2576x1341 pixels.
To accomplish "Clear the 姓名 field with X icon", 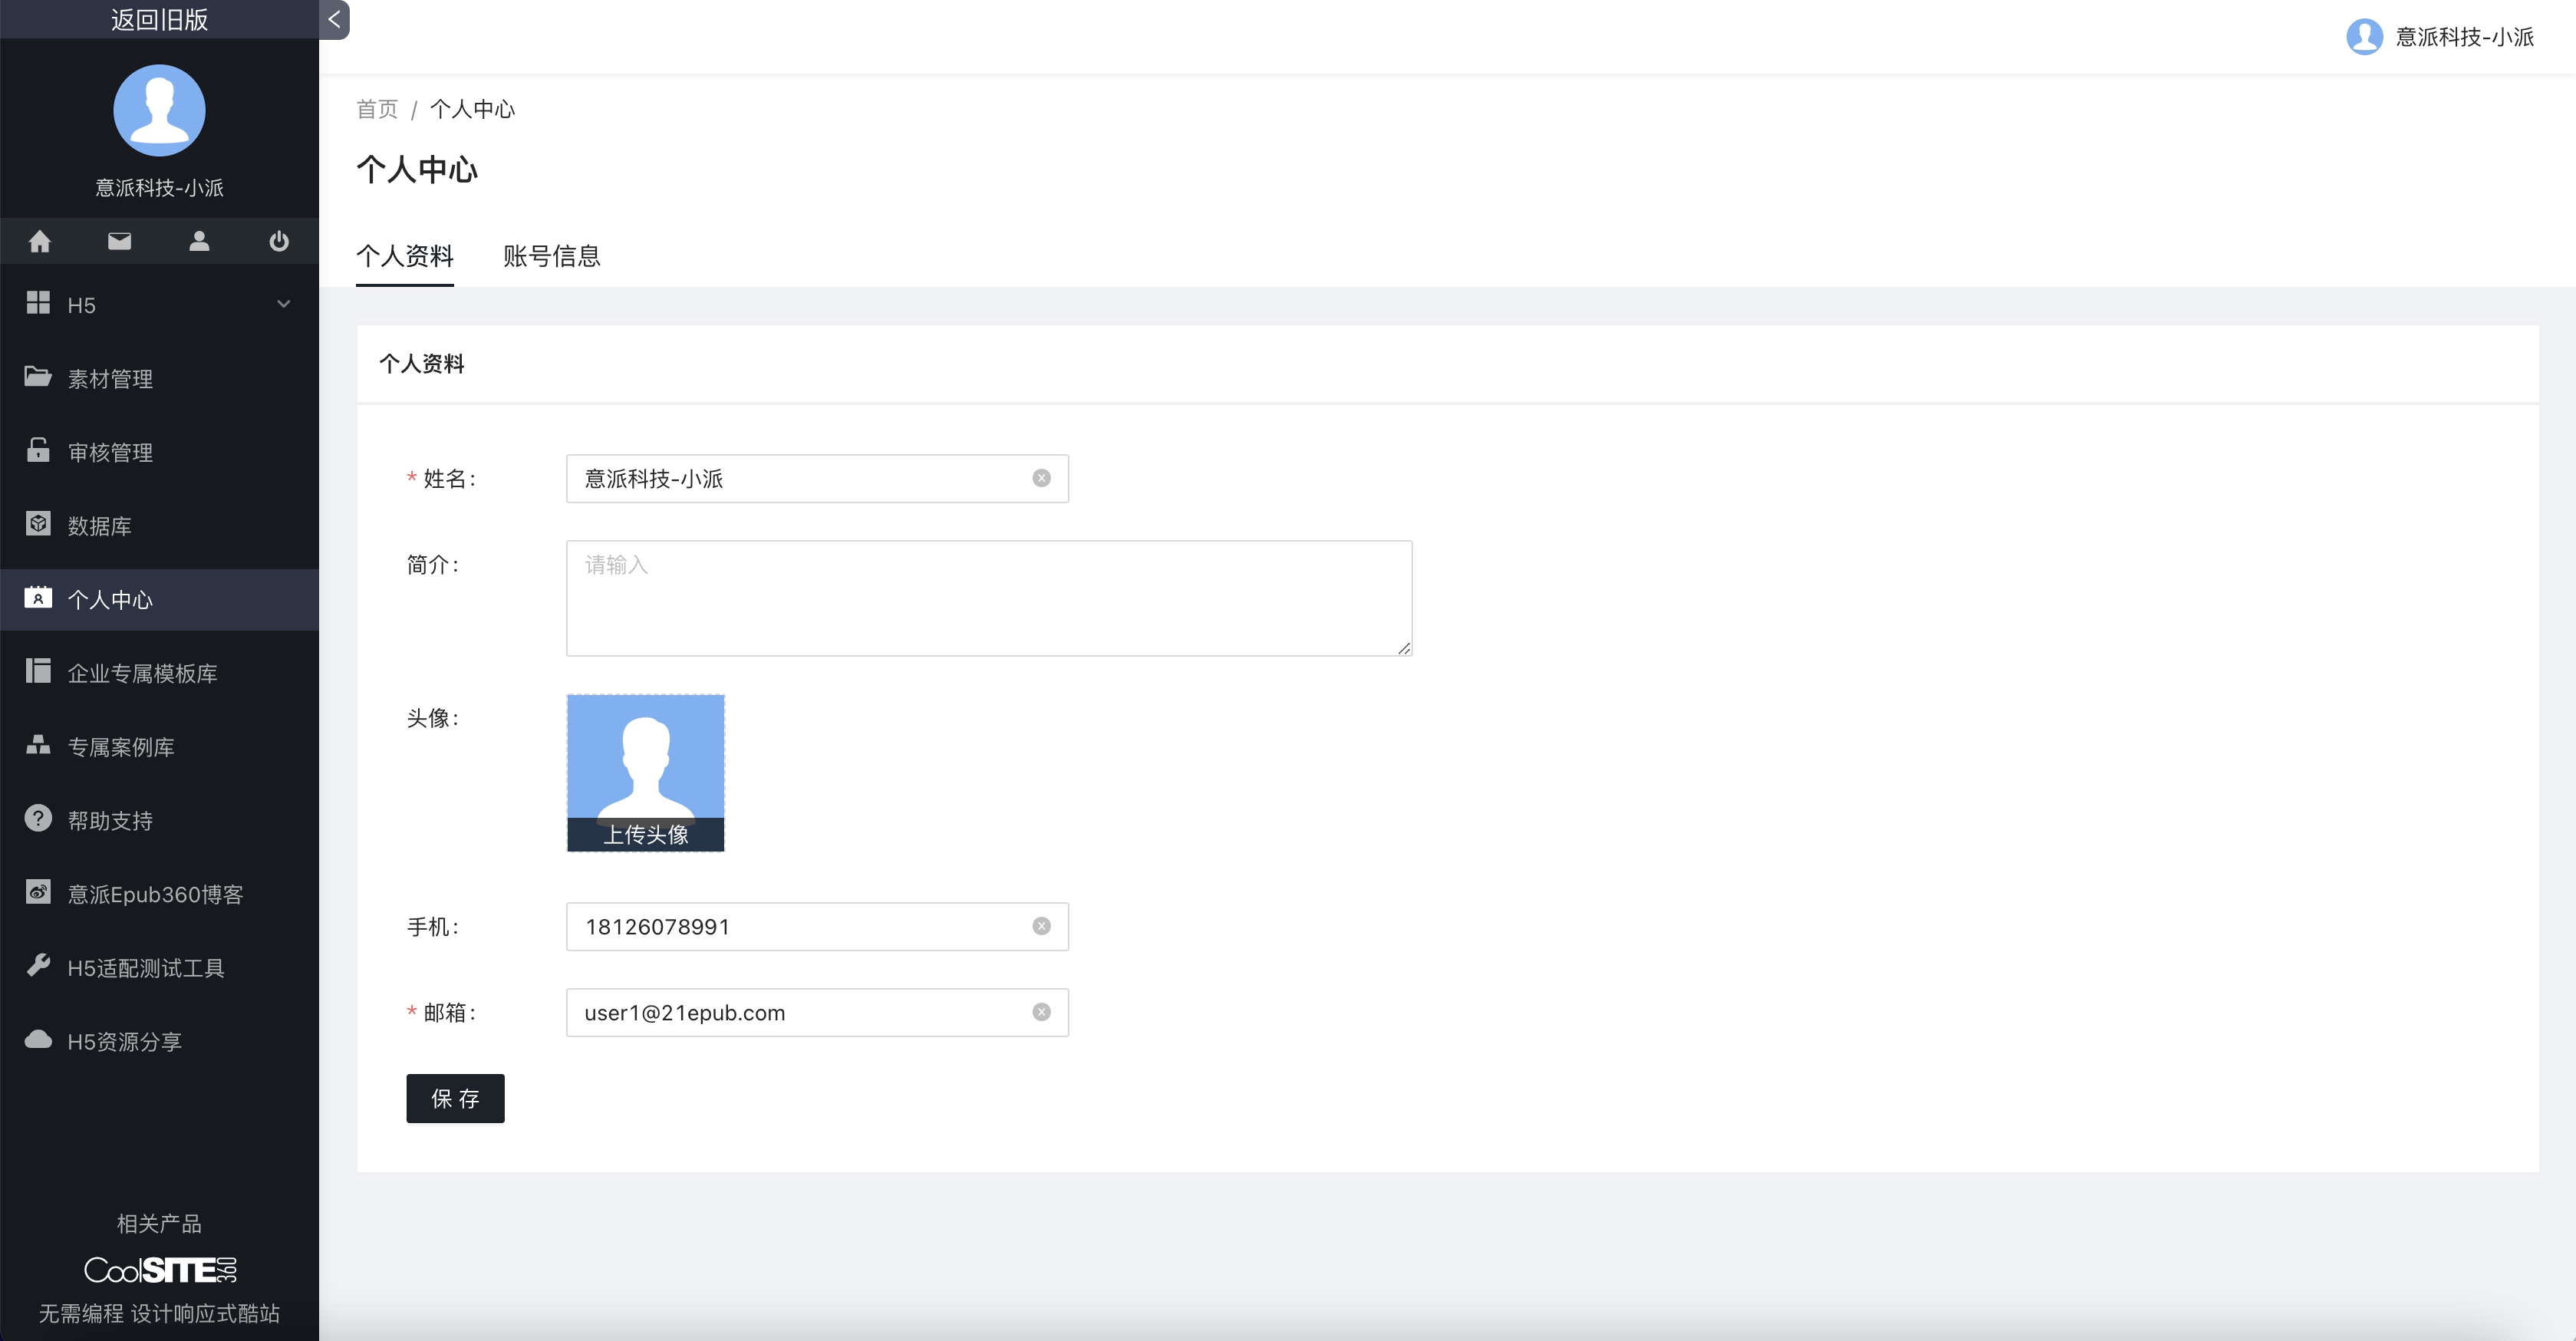I will [1041, 478].
